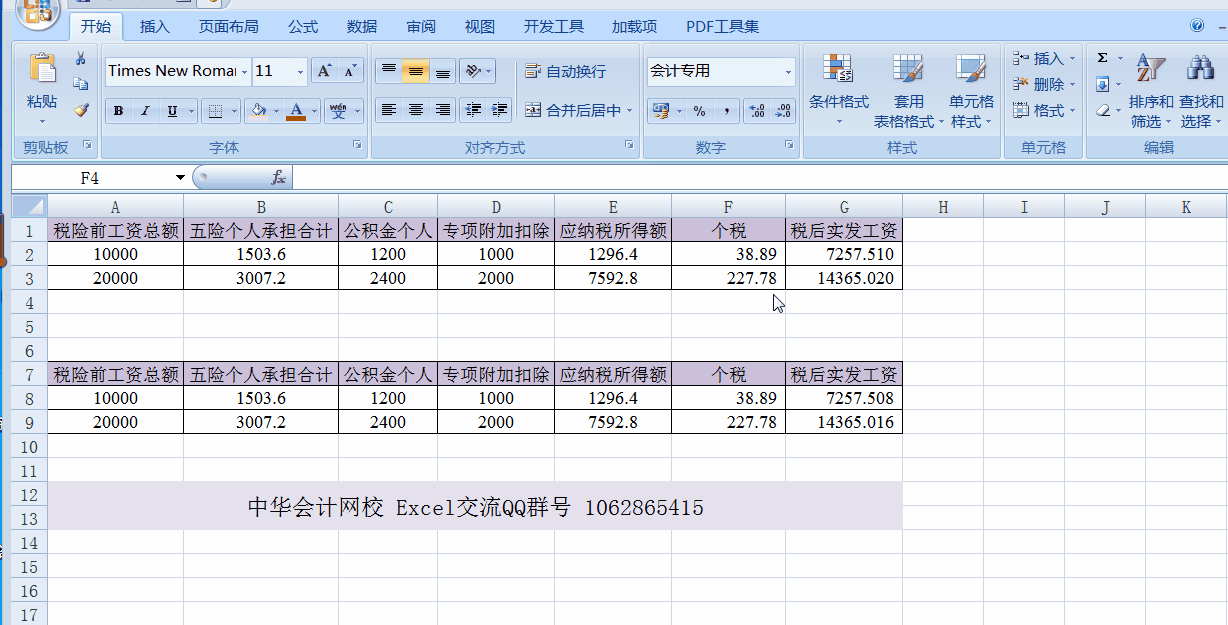
Task: Click Insert cells (插入) button
Action: click(x=1043, y=59)
